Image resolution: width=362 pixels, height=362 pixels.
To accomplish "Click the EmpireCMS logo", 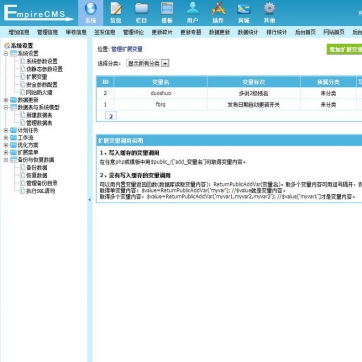I will click(x=38, y=13).
